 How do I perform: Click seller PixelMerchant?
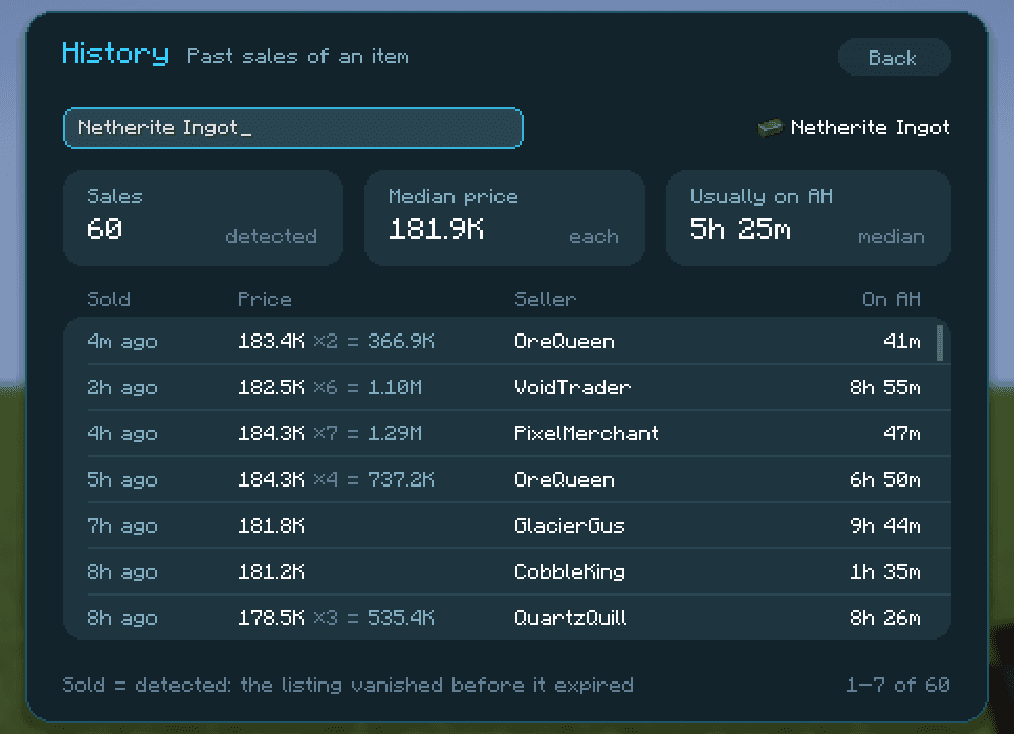pos(586,433)
